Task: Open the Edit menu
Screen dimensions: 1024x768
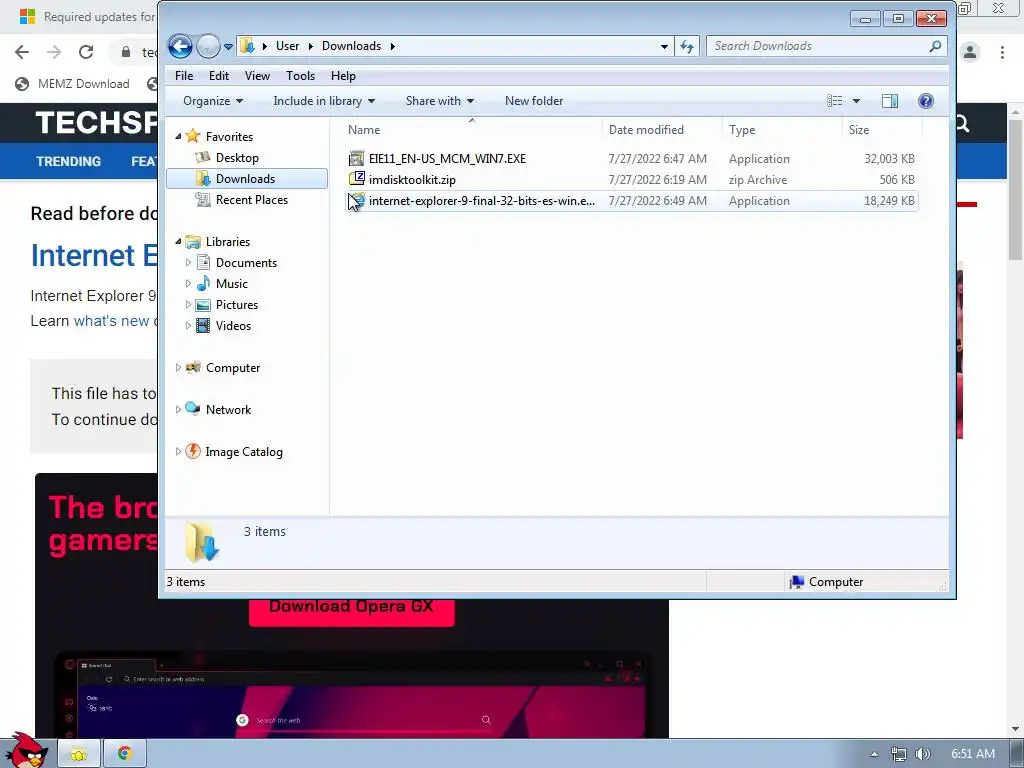Action: (219, 76)
